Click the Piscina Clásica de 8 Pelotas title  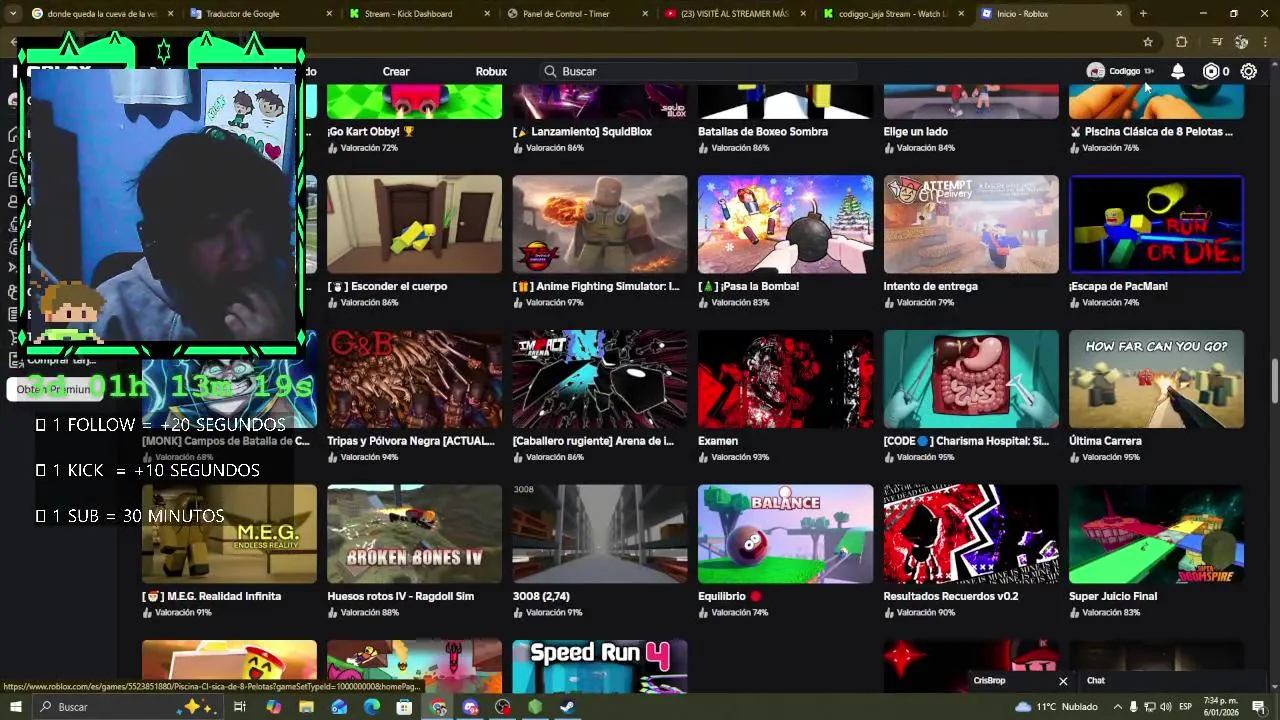click(x=1151, y=131)
